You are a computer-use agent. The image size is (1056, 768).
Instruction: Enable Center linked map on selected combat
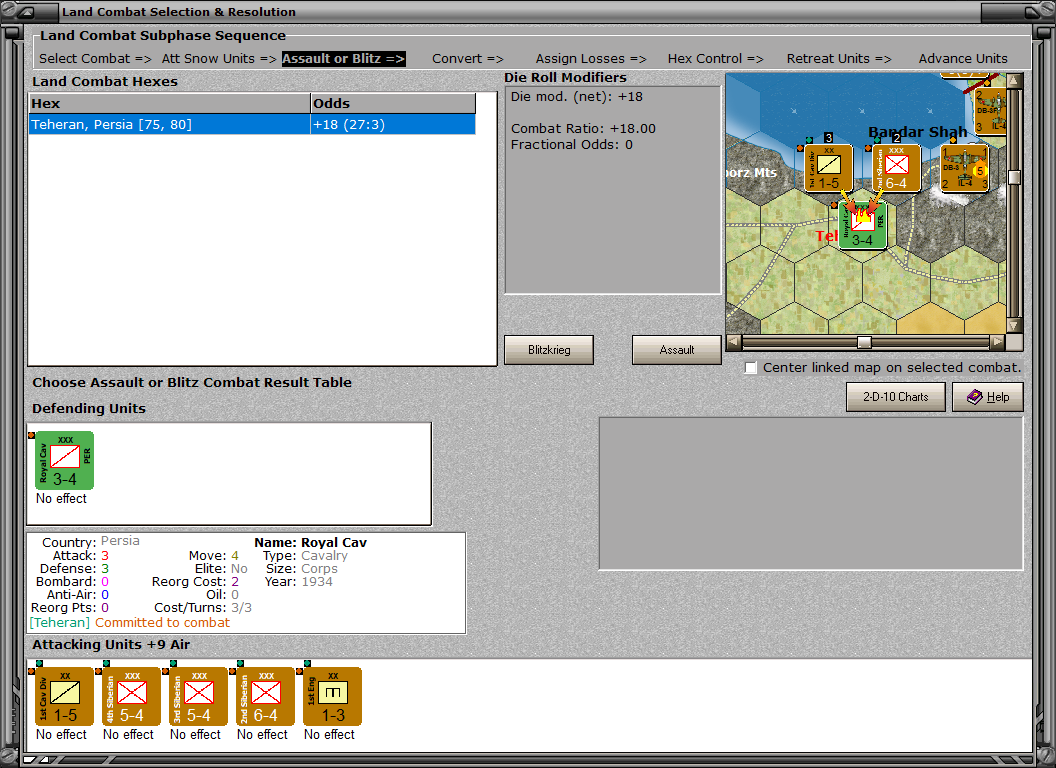point(751,368)
